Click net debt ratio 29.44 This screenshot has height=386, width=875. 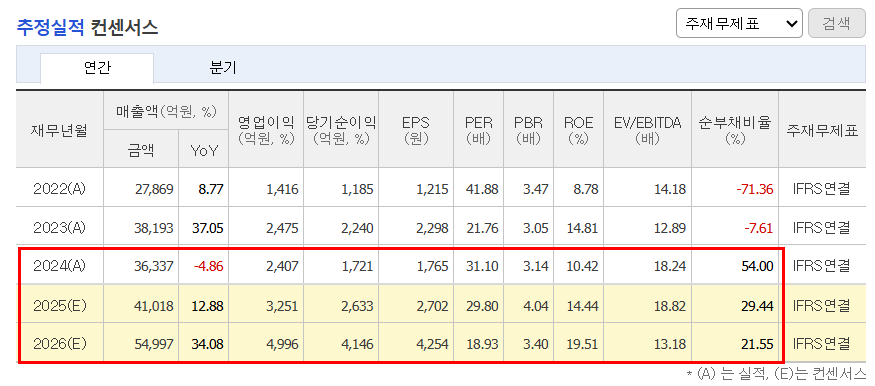[x=758, y=306]
